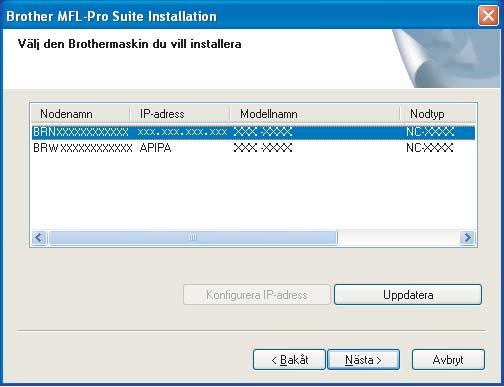Cancel installation with the Avbryt button
504x387 pixels.
coord(448,360)
